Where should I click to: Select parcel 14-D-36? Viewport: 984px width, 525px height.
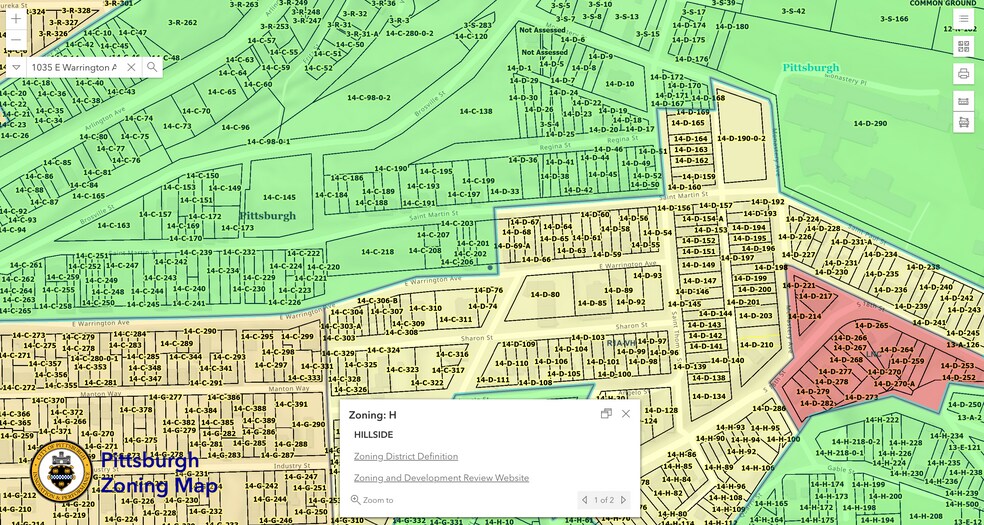[522, 160]
